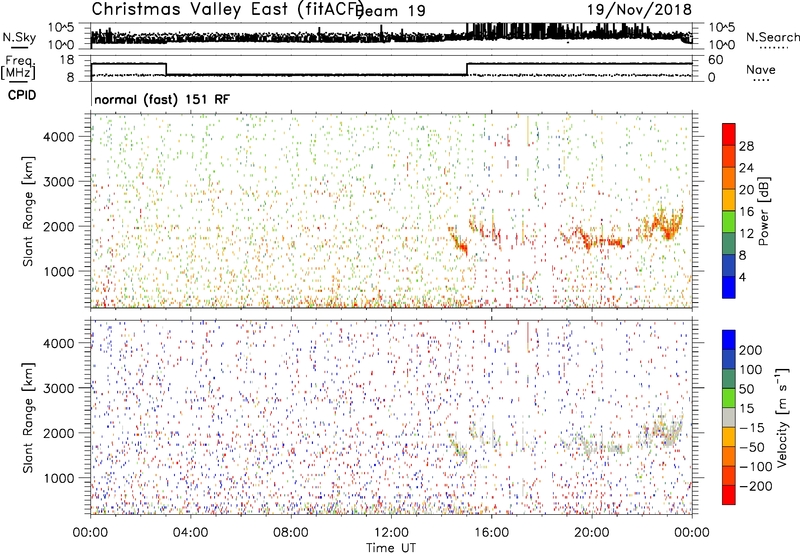Image resolution: width=800 pixels, height=554 pixels.
Task: Click the "20" value on the power colorbar
Action: [746, 190]
